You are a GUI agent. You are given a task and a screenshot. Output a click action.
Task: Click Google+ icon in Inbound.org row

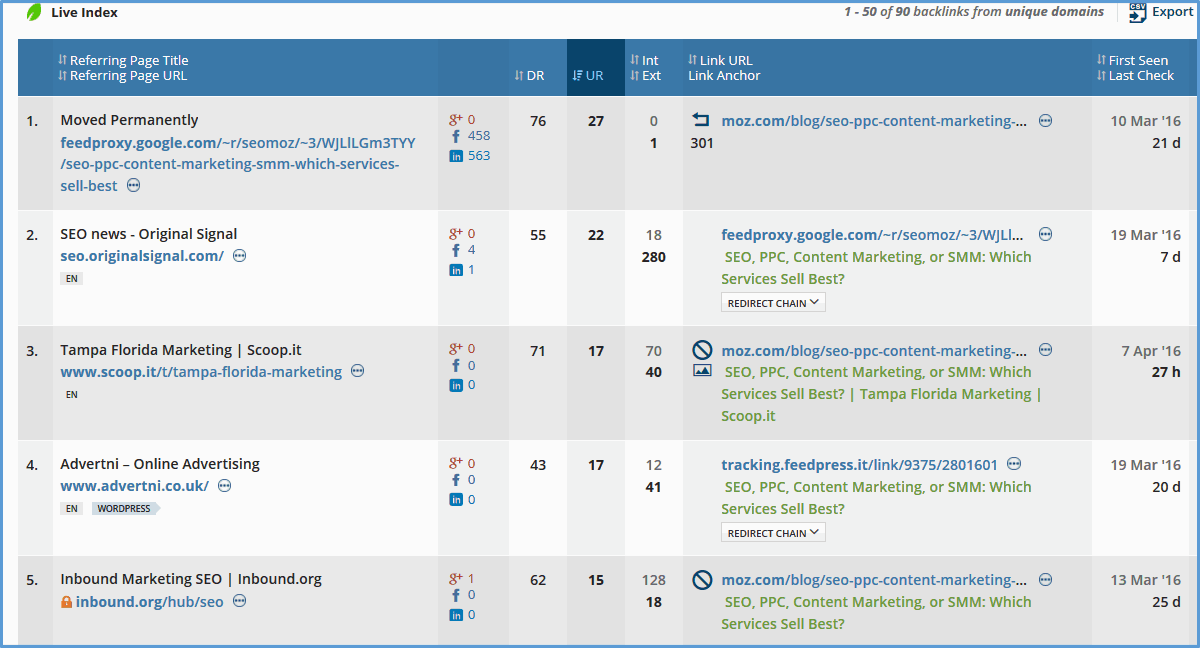pos(455,578)
